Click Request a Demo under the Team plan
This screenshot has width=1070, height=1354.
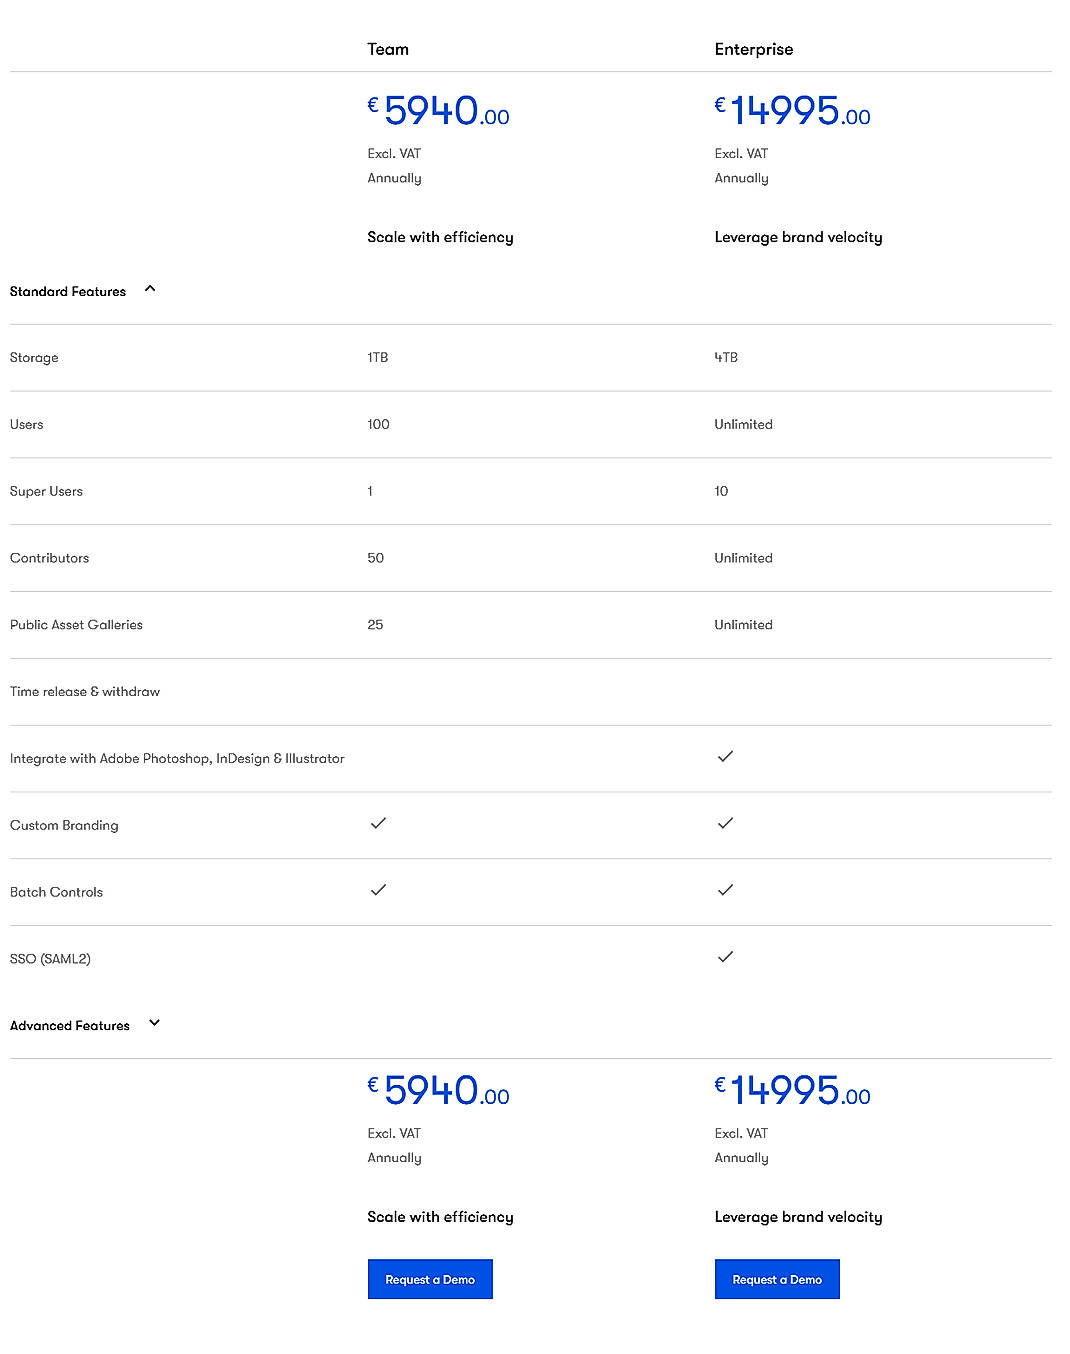(430, 1279)
